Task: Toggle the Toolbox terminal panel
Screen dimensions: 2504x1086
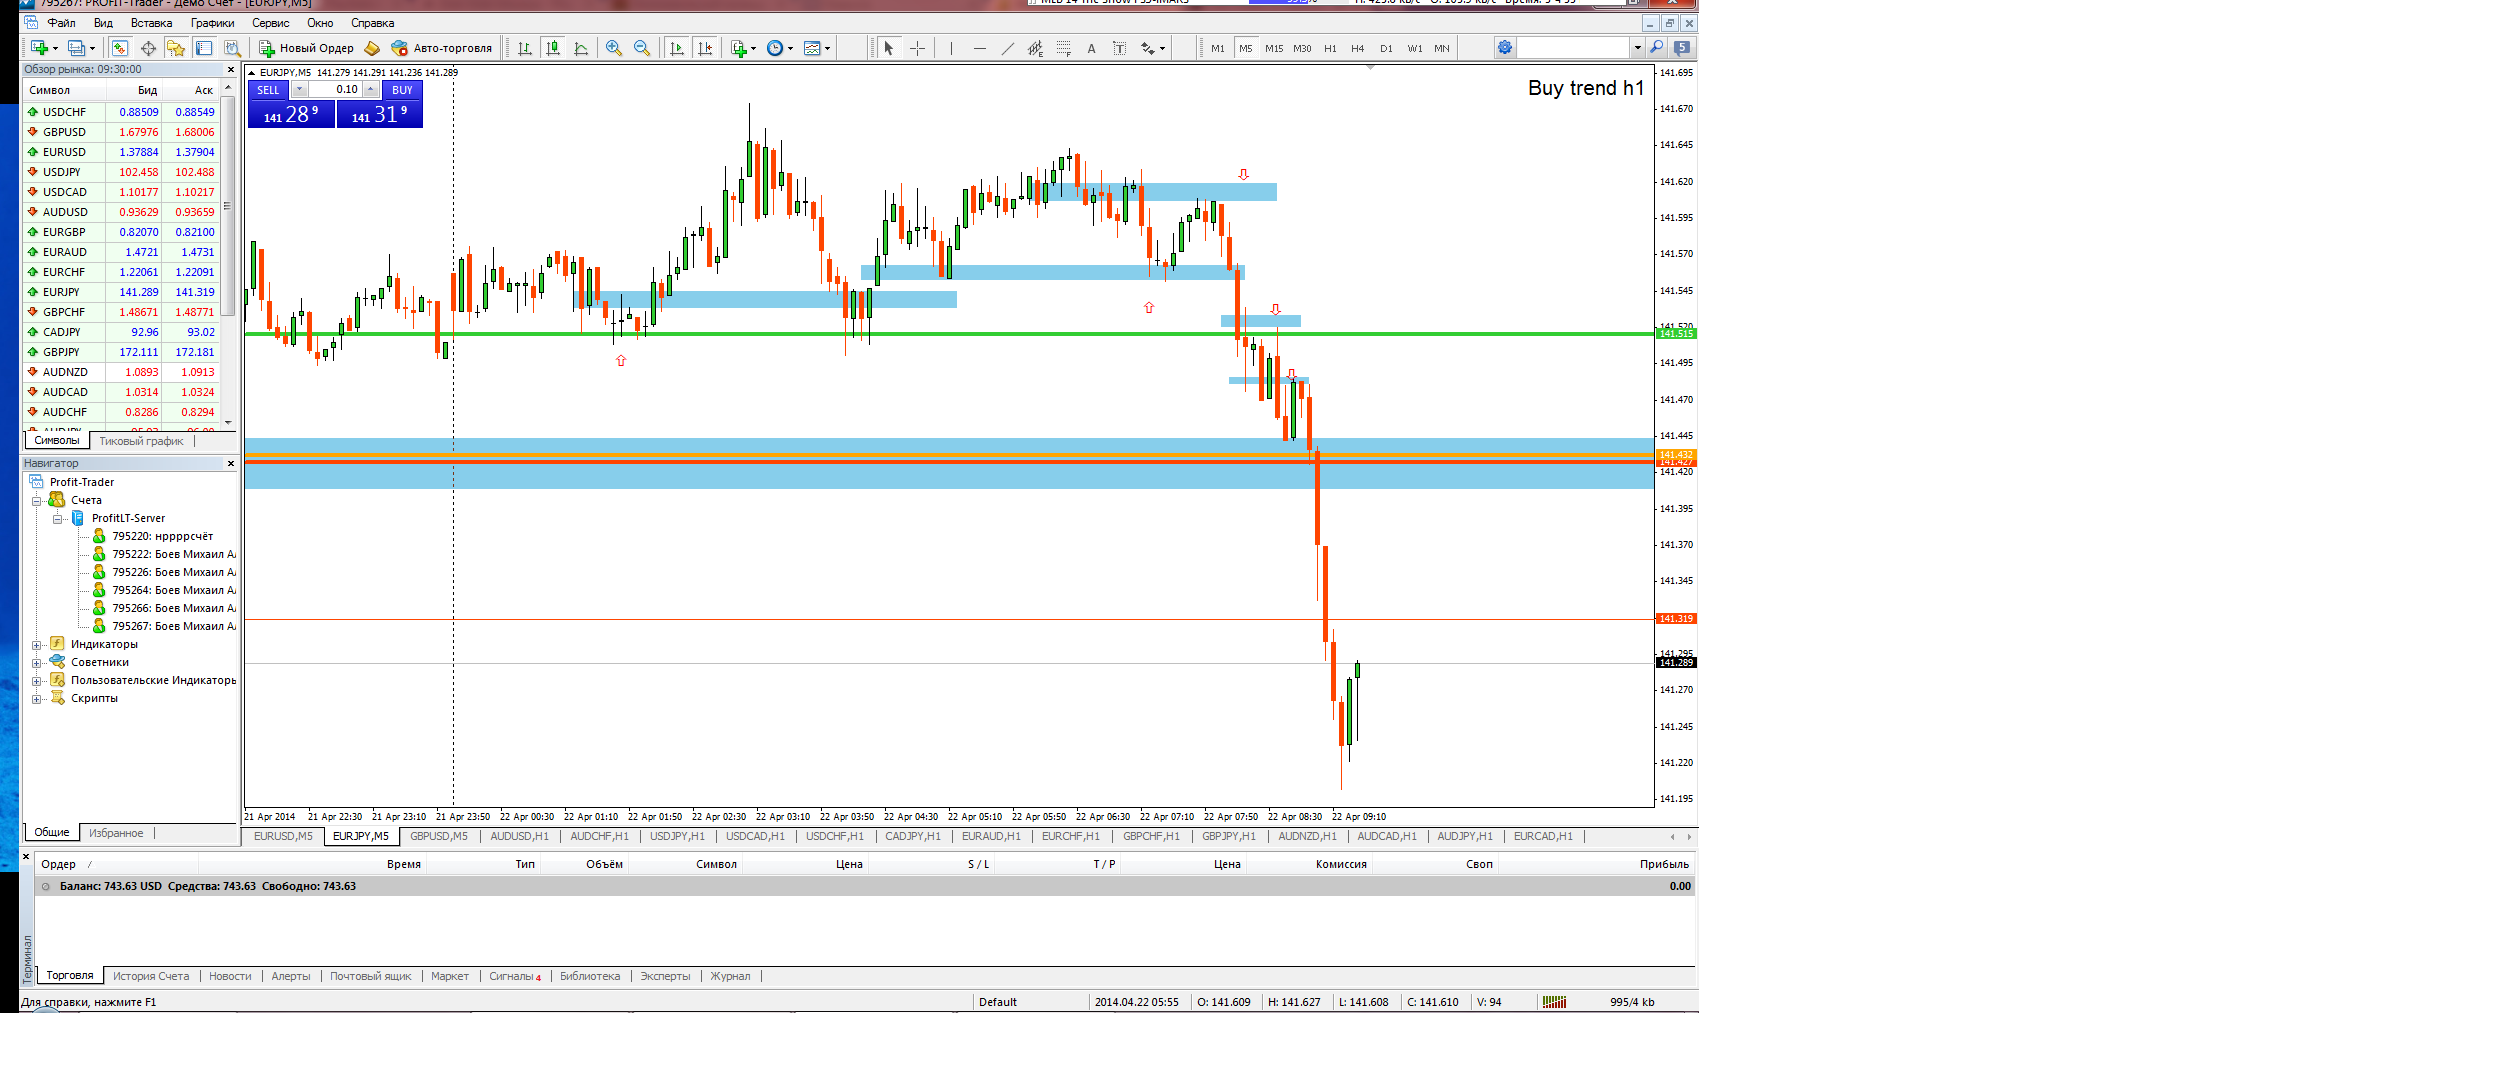Action: (x=204, y=48)
